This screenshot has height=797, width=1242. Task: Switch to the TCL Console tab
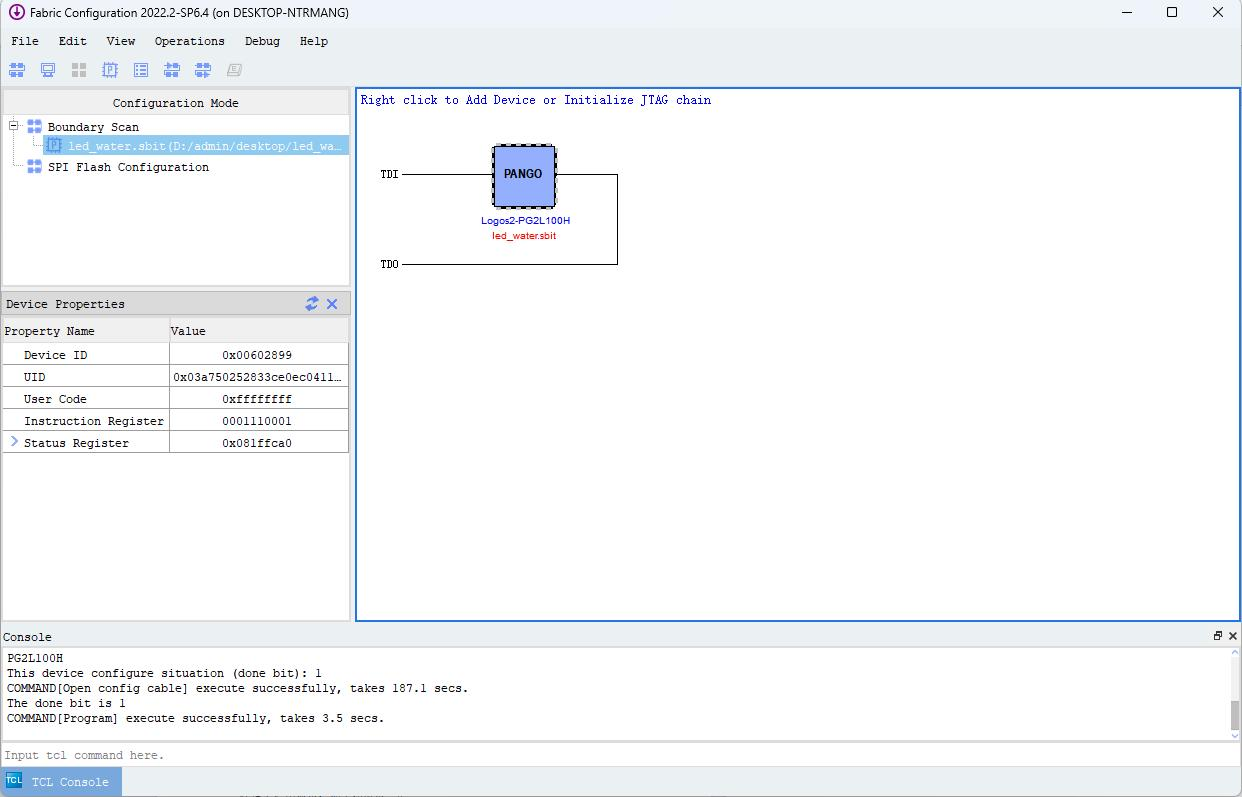(61, 782)
